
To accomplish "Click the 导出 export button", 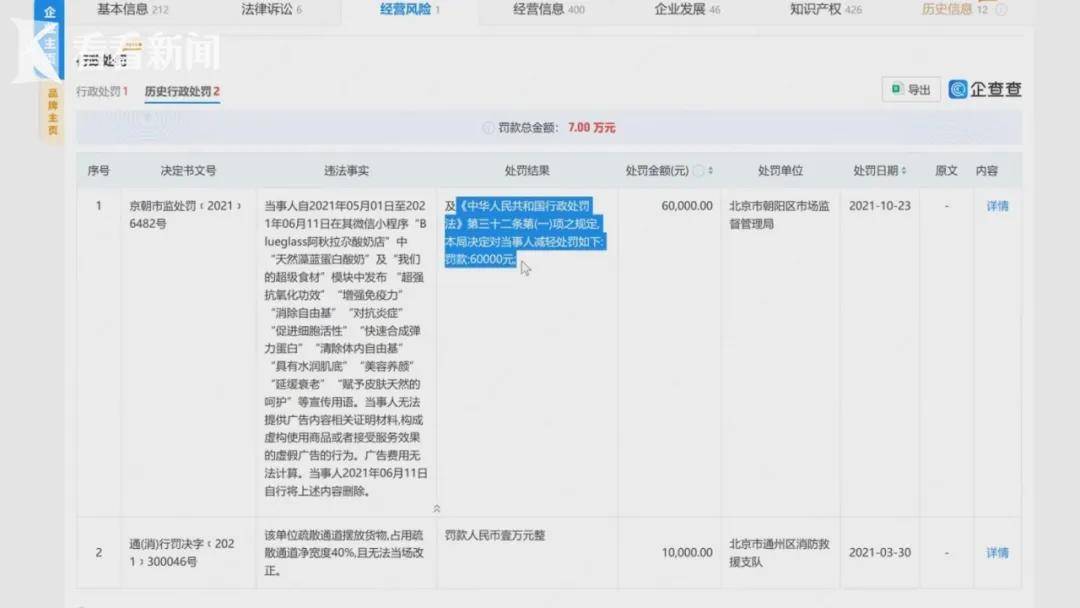I will pos(912,89).
